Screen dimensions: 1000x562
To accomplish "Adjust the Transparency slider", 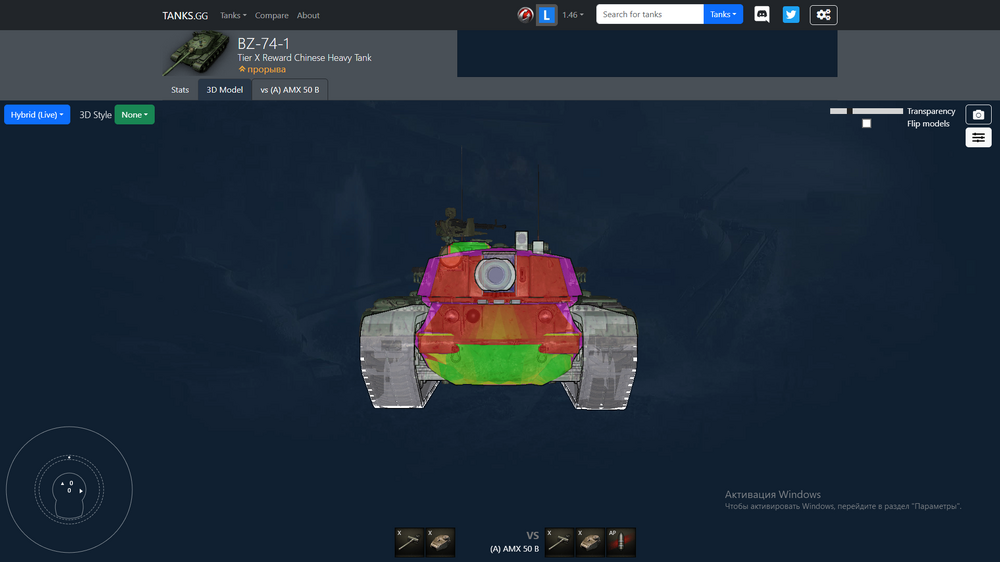I will [x=866, y=111].
